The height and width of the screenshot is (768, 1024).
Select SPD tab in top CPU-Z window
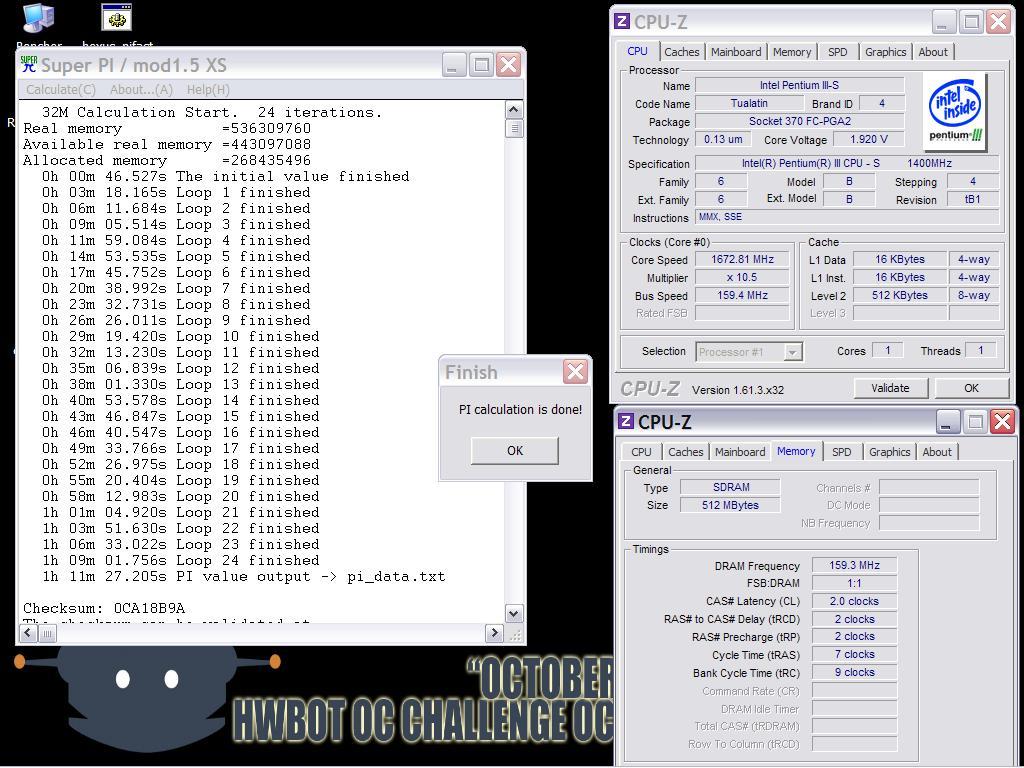tap(837, 52)
